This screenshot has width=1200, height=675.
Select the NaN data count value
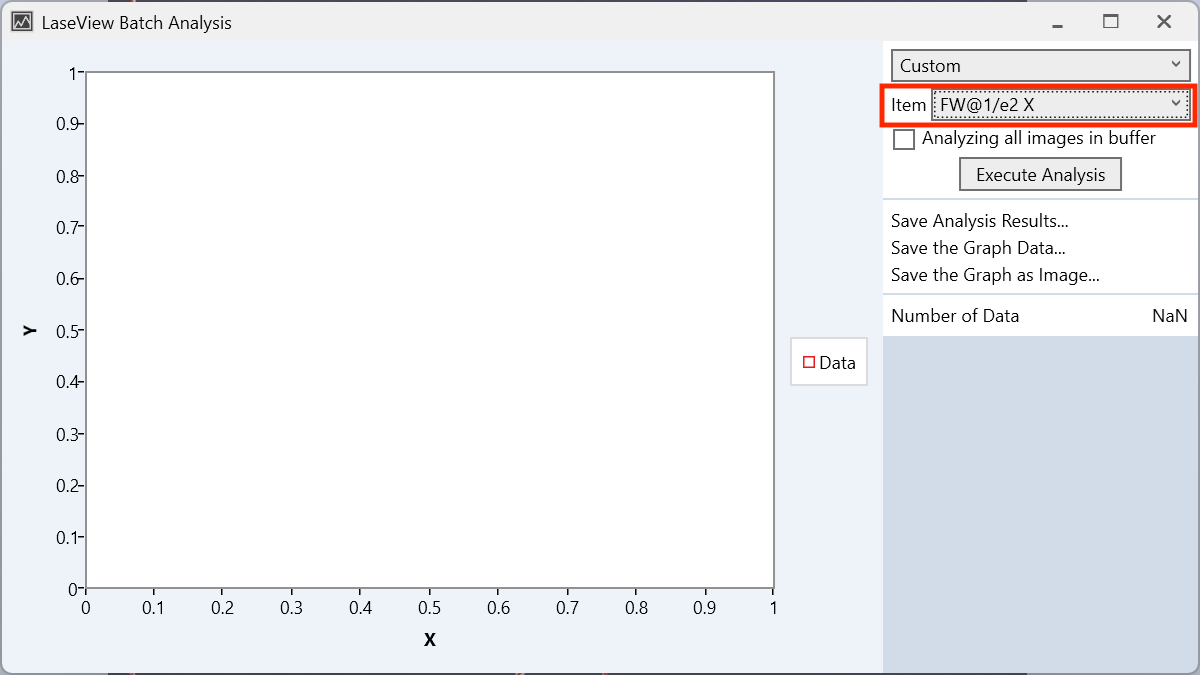point(1169,316)
